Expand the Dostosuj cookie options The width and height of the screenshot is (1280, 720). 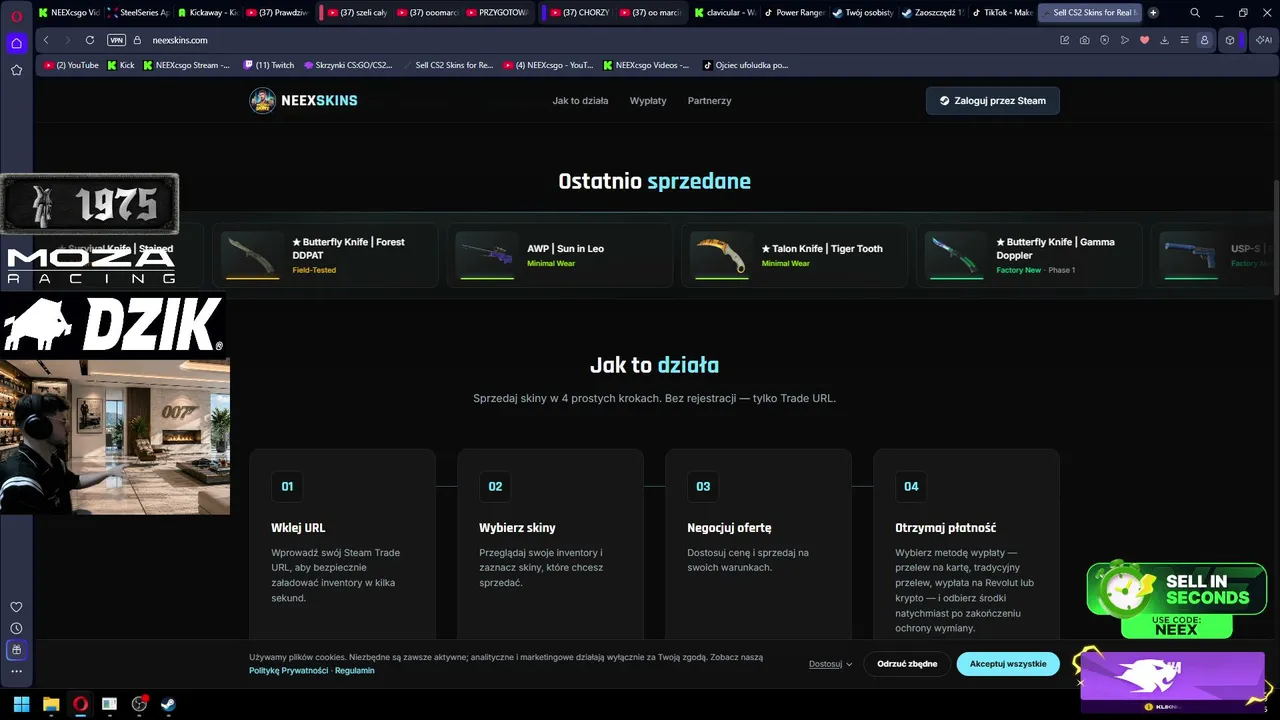831,664
